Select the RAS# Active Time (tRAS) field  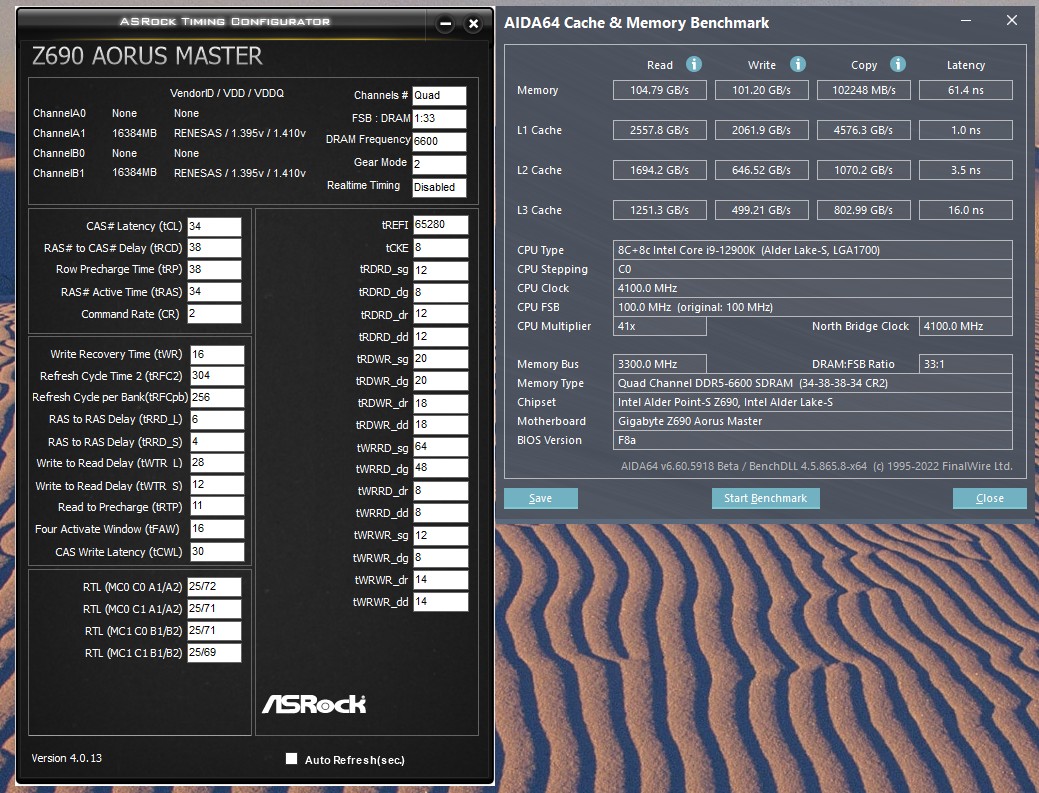coord(214,291)
